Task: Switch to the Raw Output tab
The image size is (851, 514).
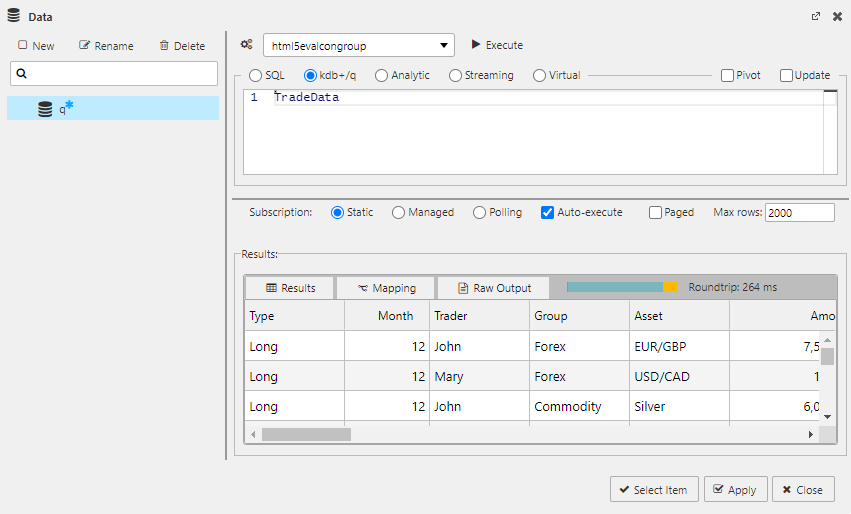Action: click(x=493, y=288)
